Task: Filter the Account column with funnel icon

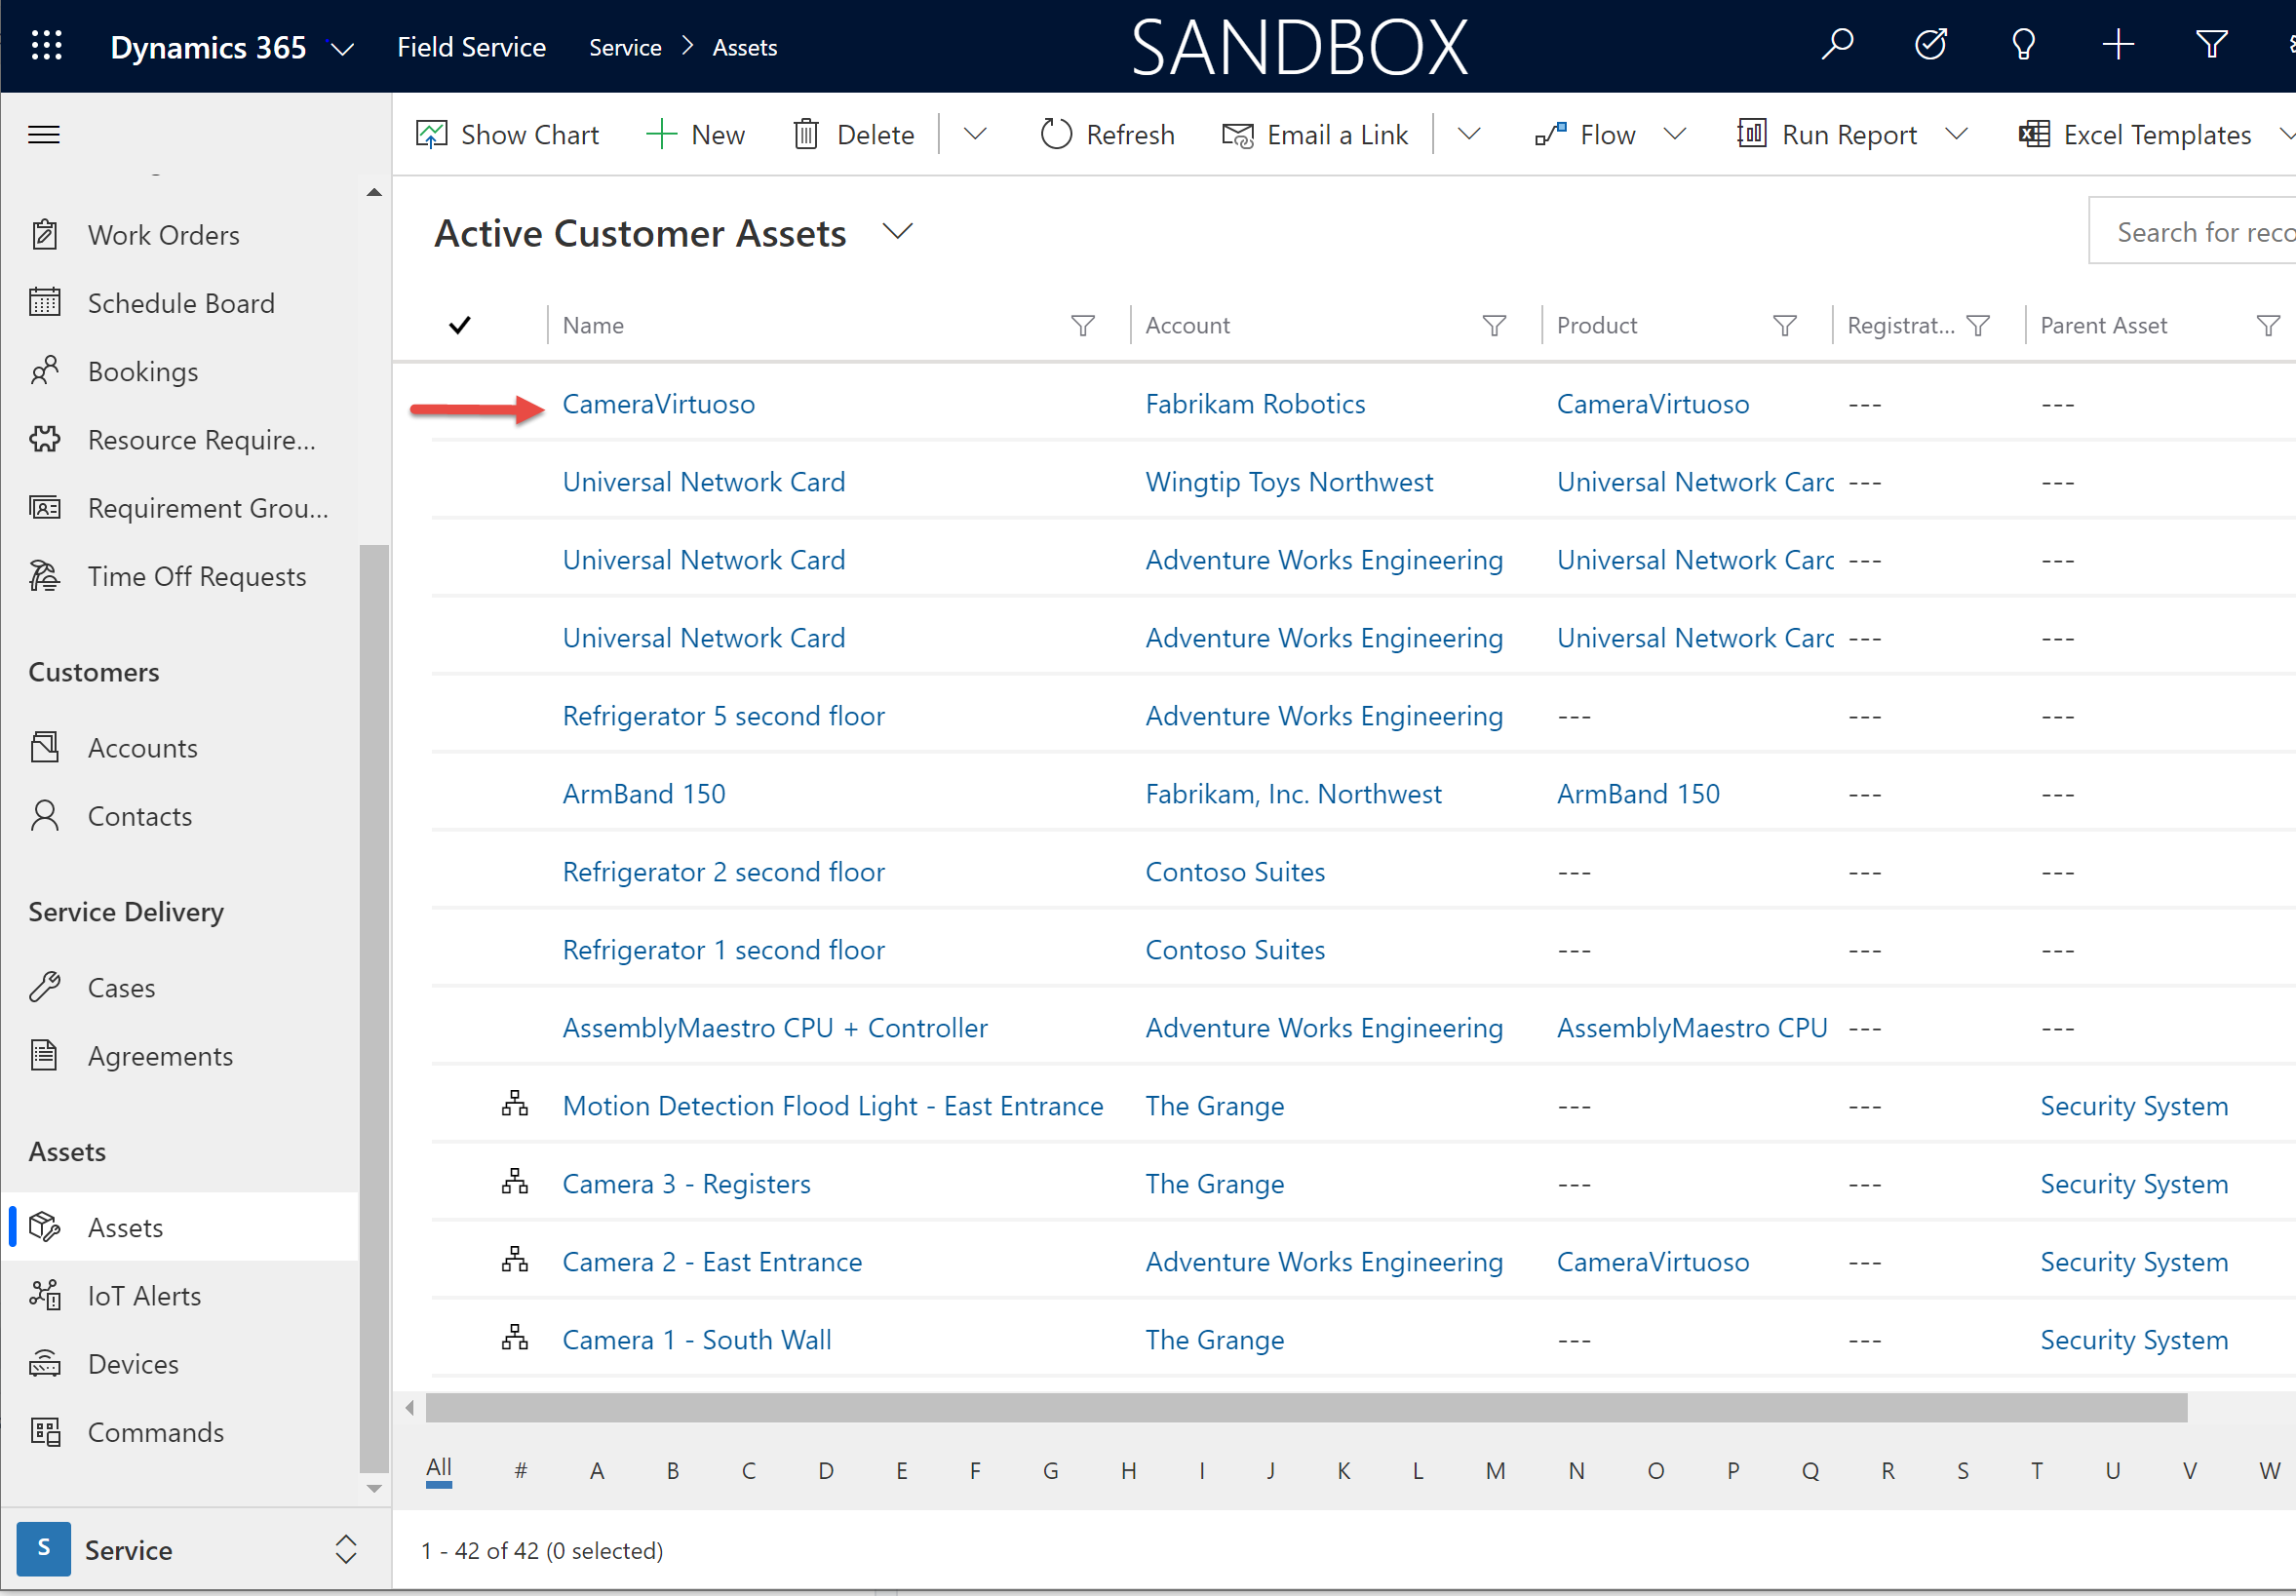Action: (1493, 326)
